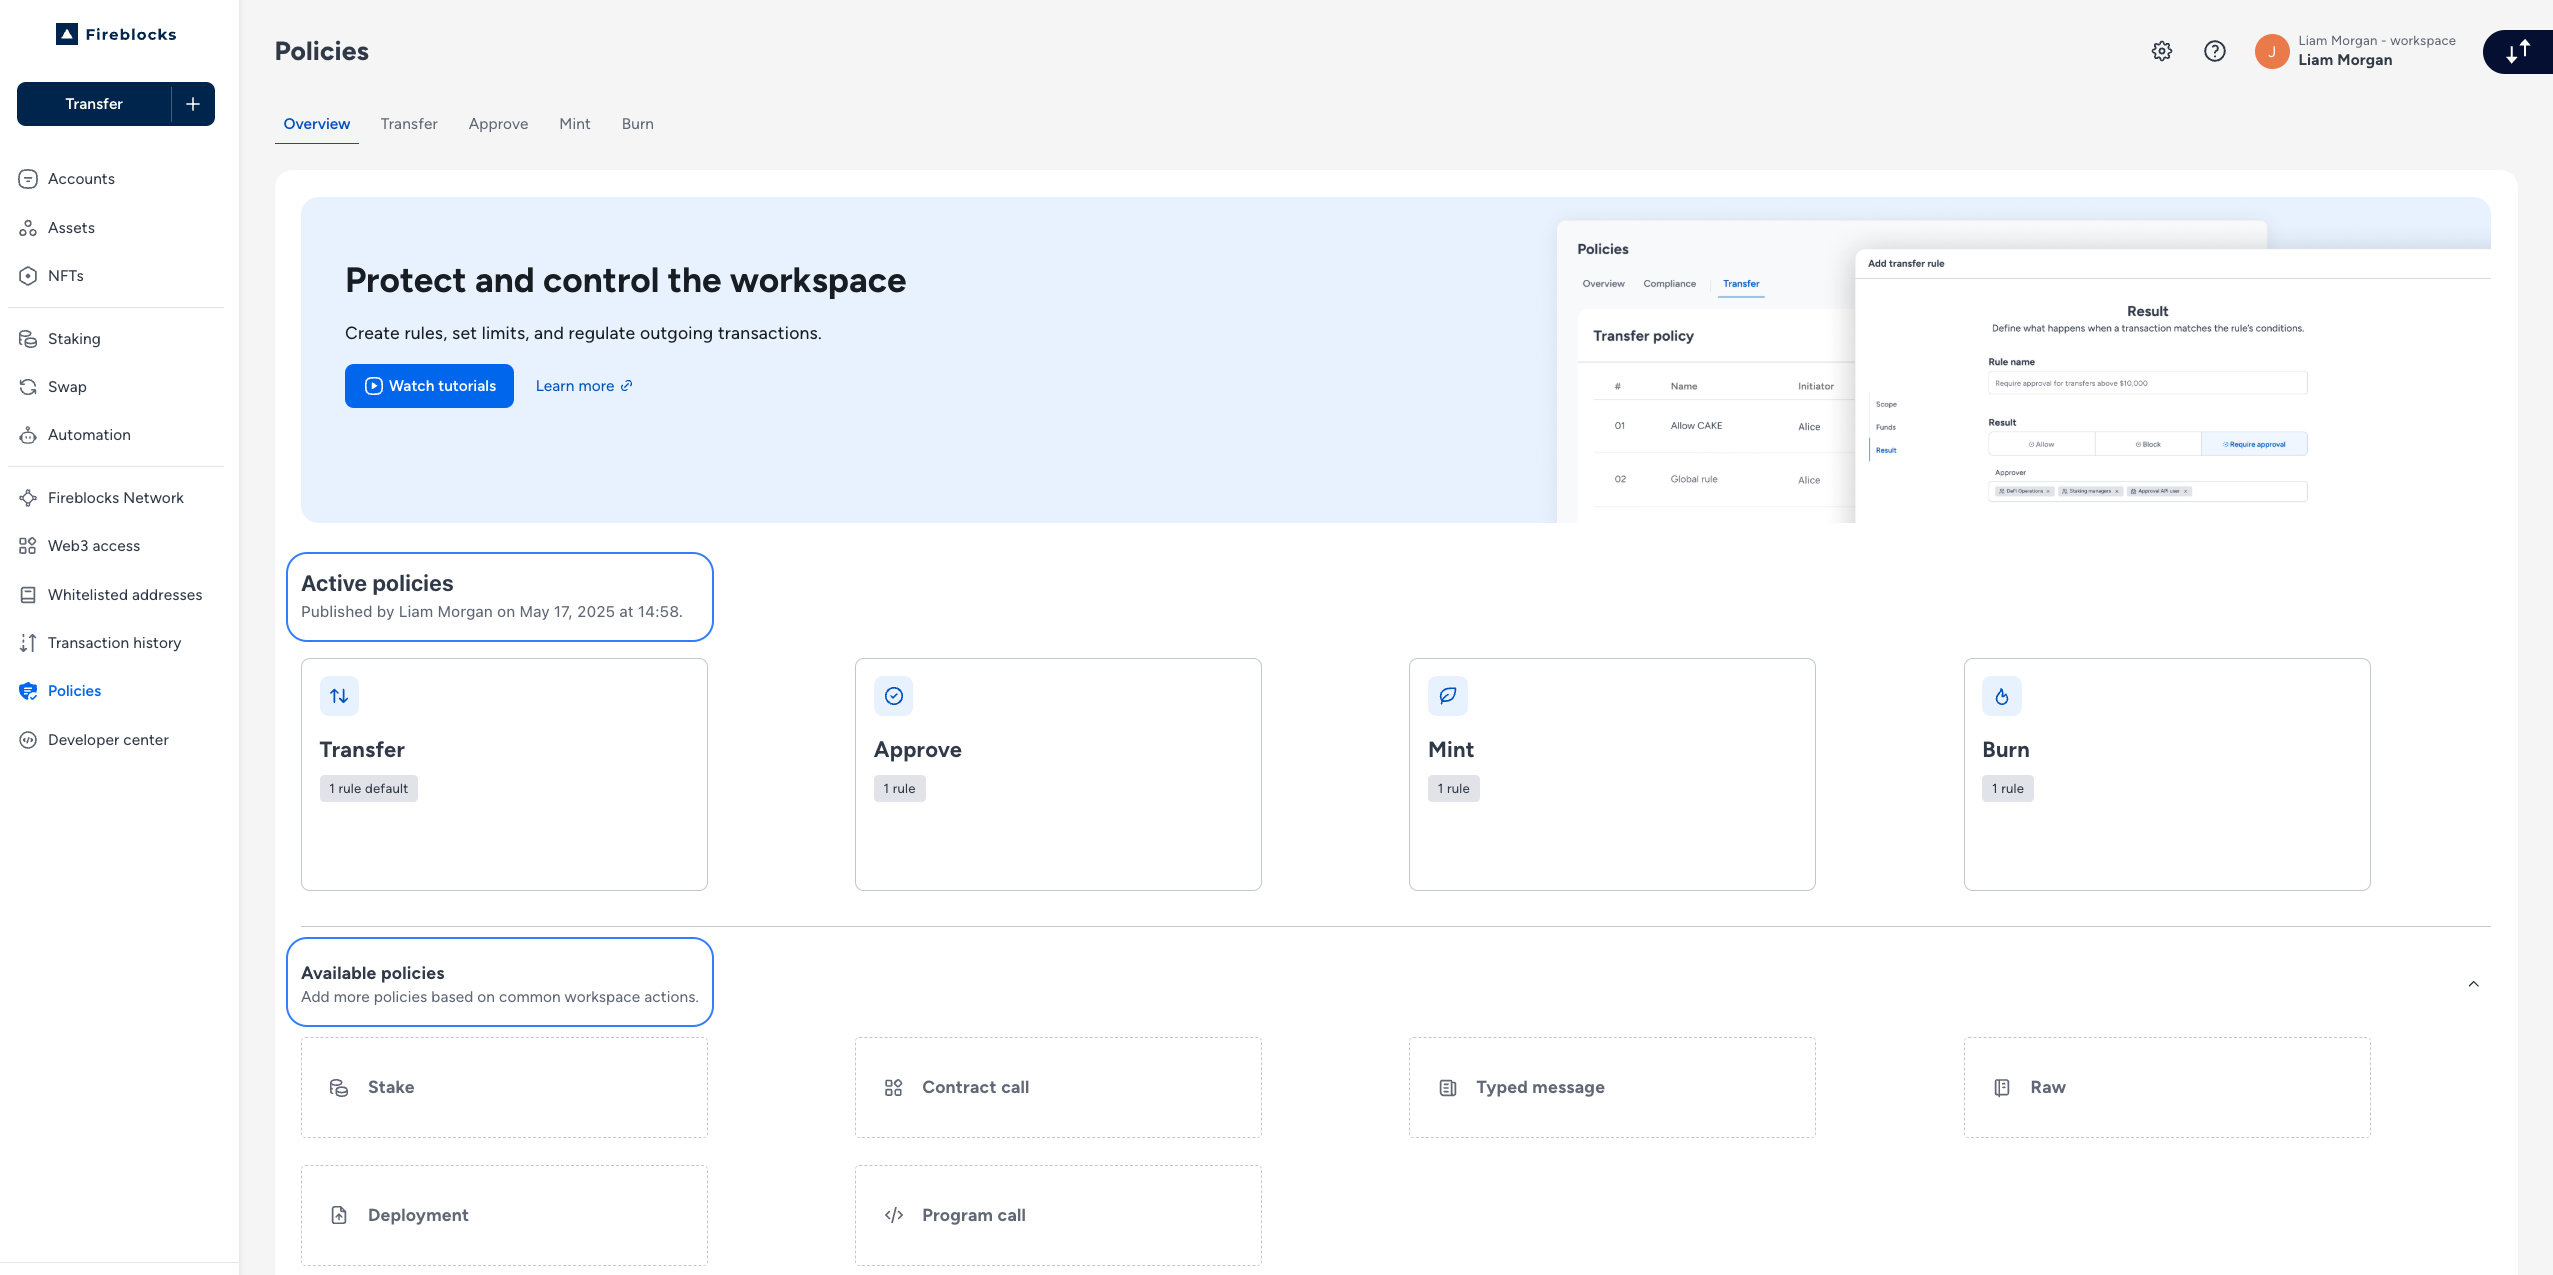Open the Whitelisted addresses link
Image resolution: width=2553 pixels, height=1275 pixels.
point(125,595)
